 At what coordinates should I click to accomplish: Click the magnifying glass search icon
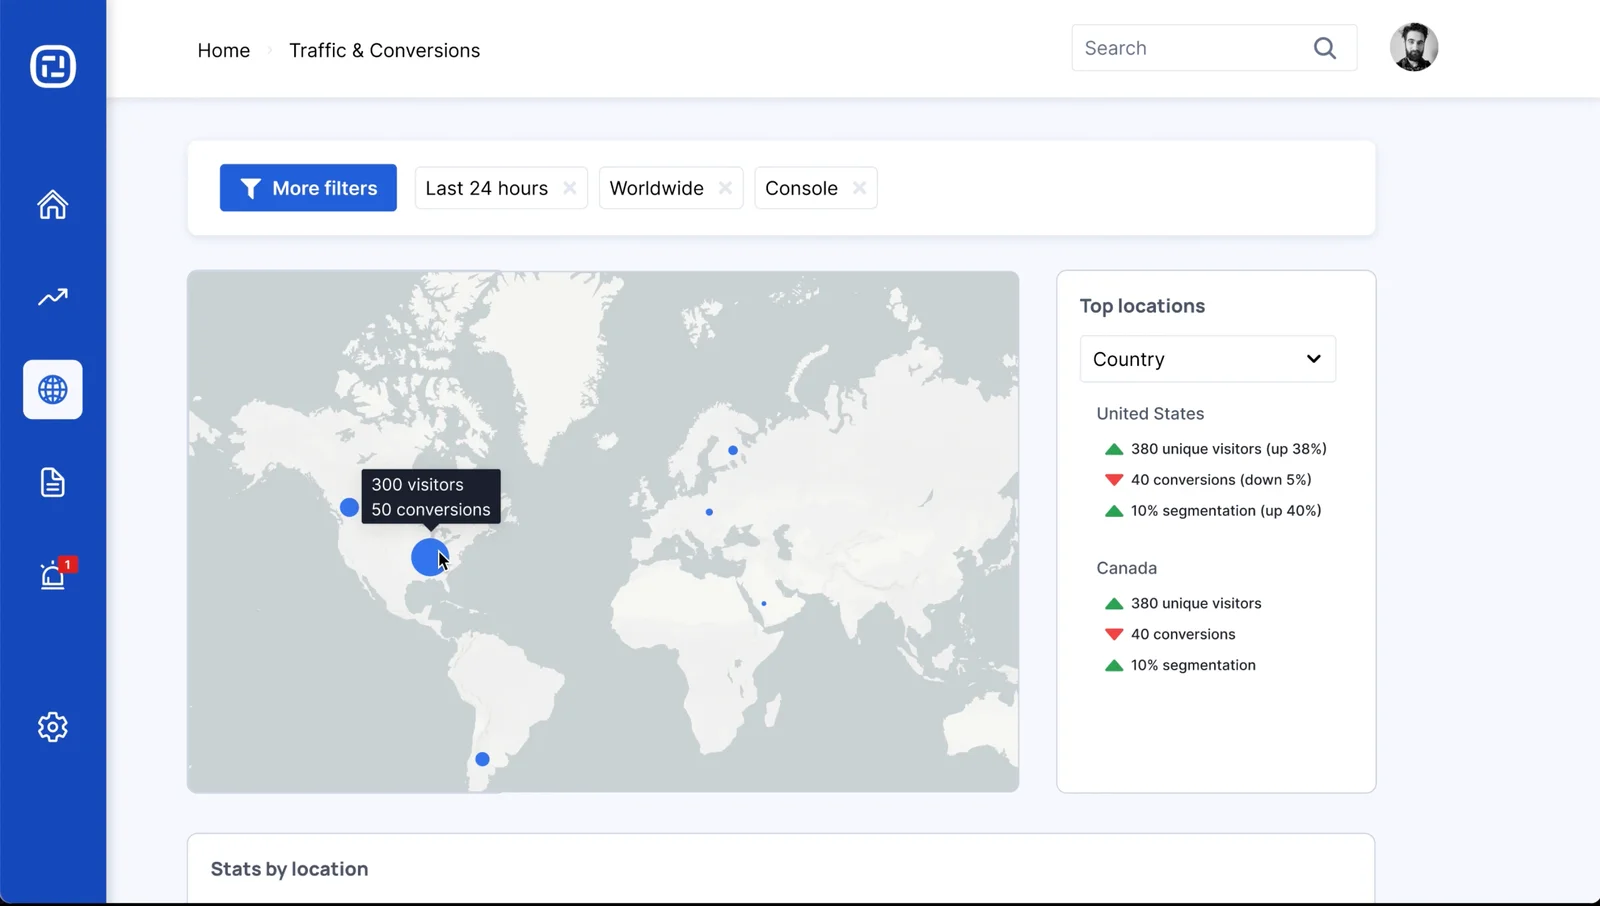[x=1325, y=47]
